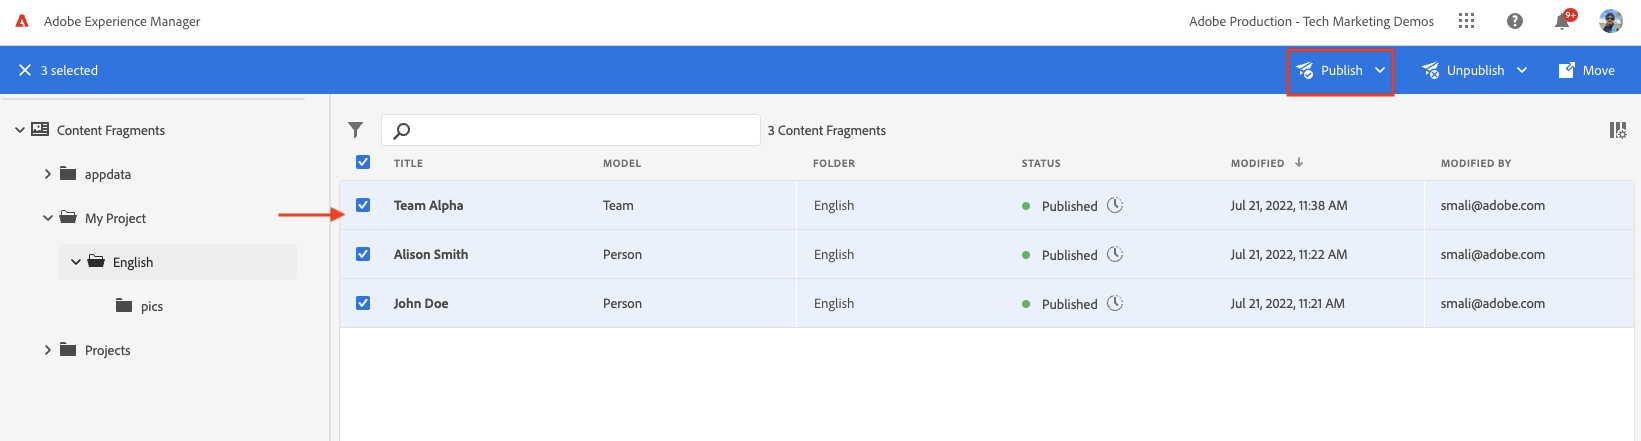This screenshot has height=441, width=1641.
Task: Toggle the select-all header checkbox
Action: pyautogui.click(x=363, y=162)
